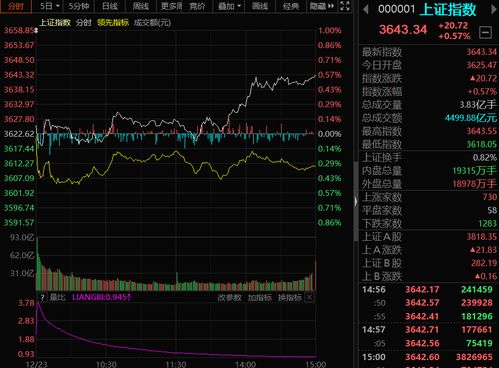Select the 平盘家数 value 58
The image size is (499, 368).
[492, 210]
